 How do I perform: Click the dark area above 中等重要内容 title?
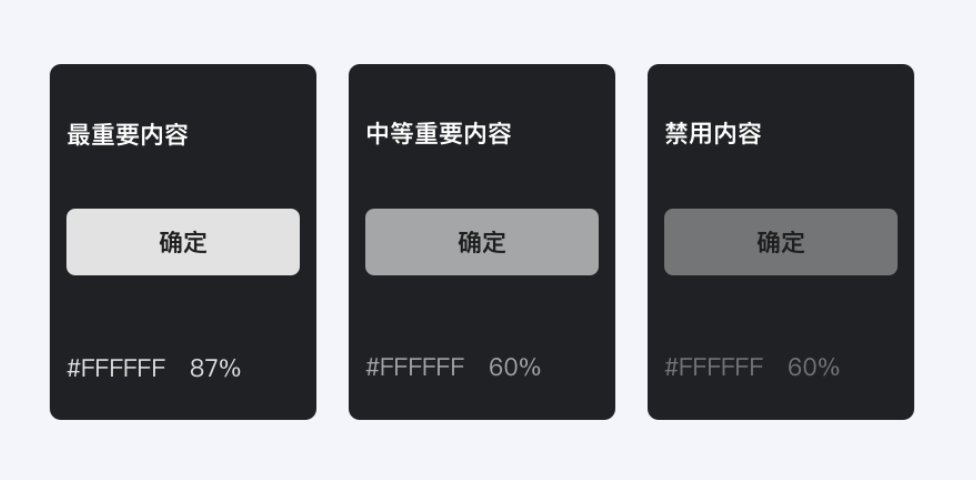(x=482, y=90)
